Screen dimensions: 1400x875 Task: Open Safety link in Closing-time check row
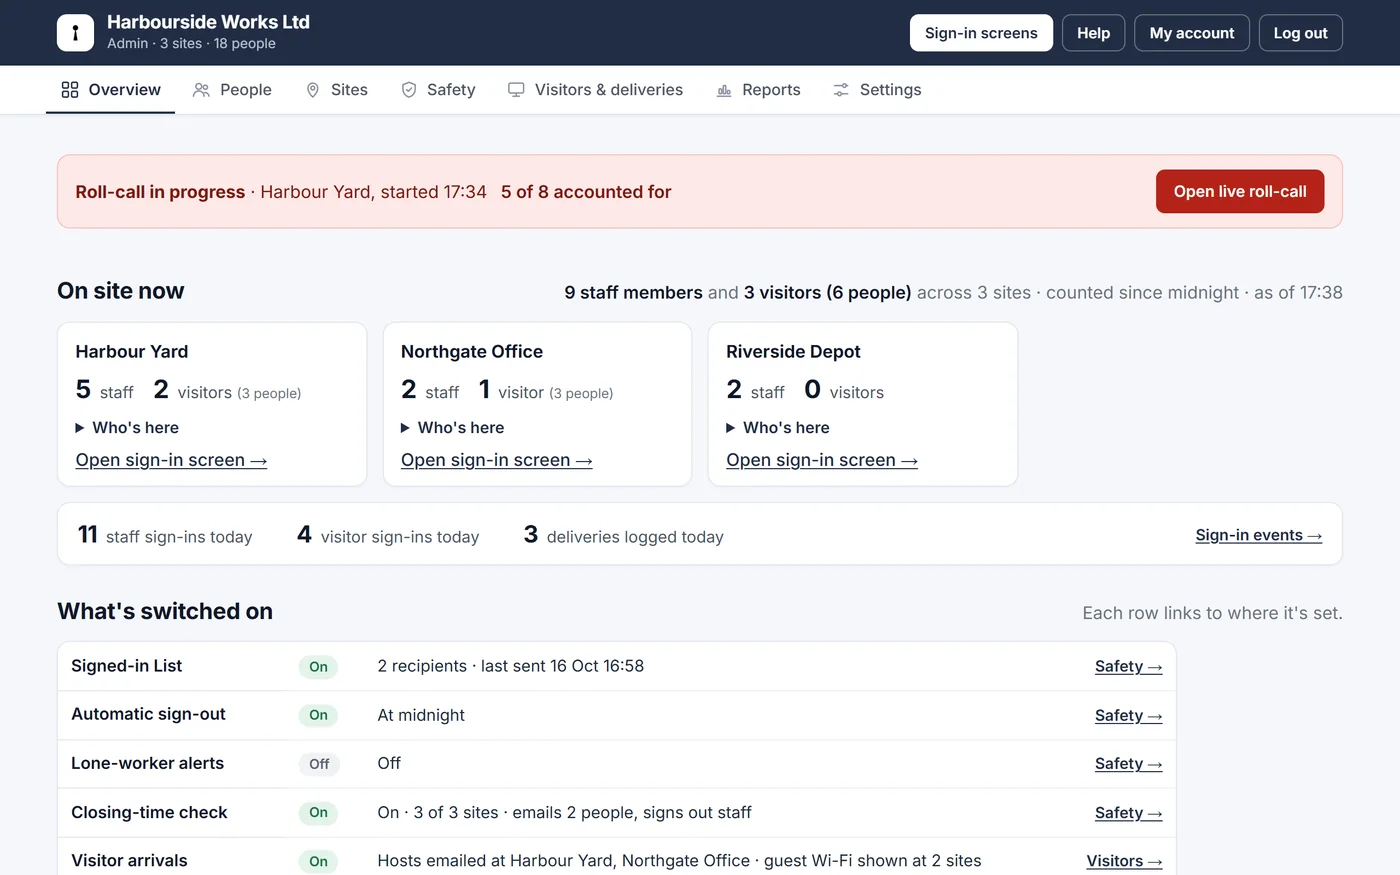(x=1128, y=813)
